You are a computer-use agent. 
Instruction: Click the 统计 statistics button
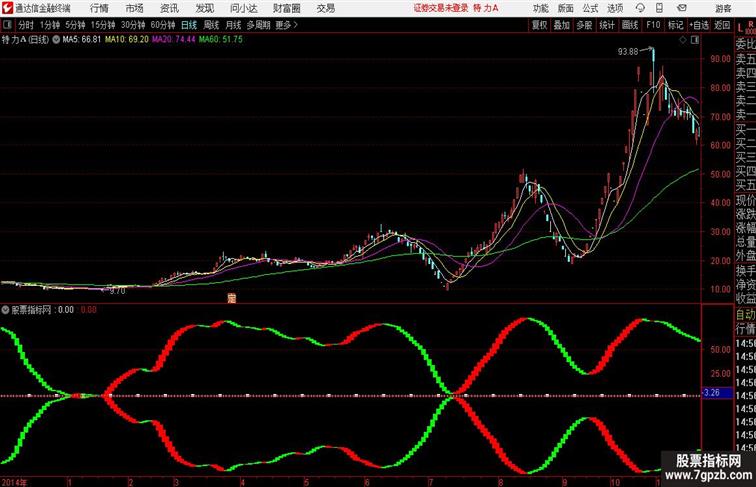click(607, 25)
